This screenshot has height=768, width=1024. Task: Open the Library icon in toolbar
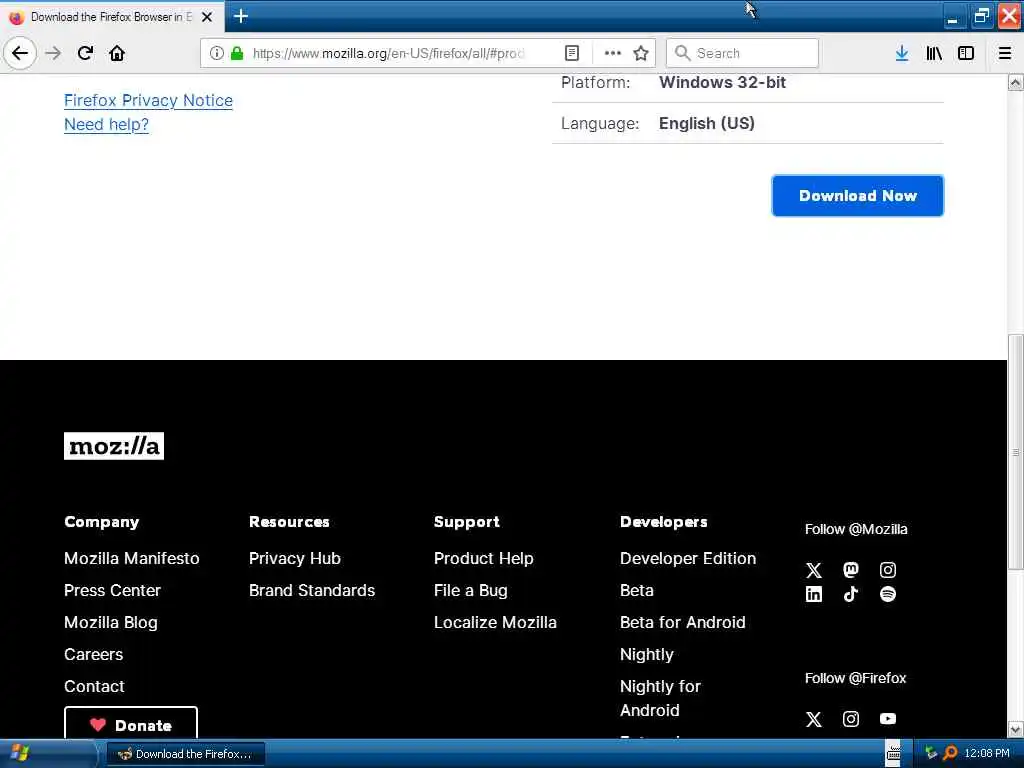pos(934,53)
